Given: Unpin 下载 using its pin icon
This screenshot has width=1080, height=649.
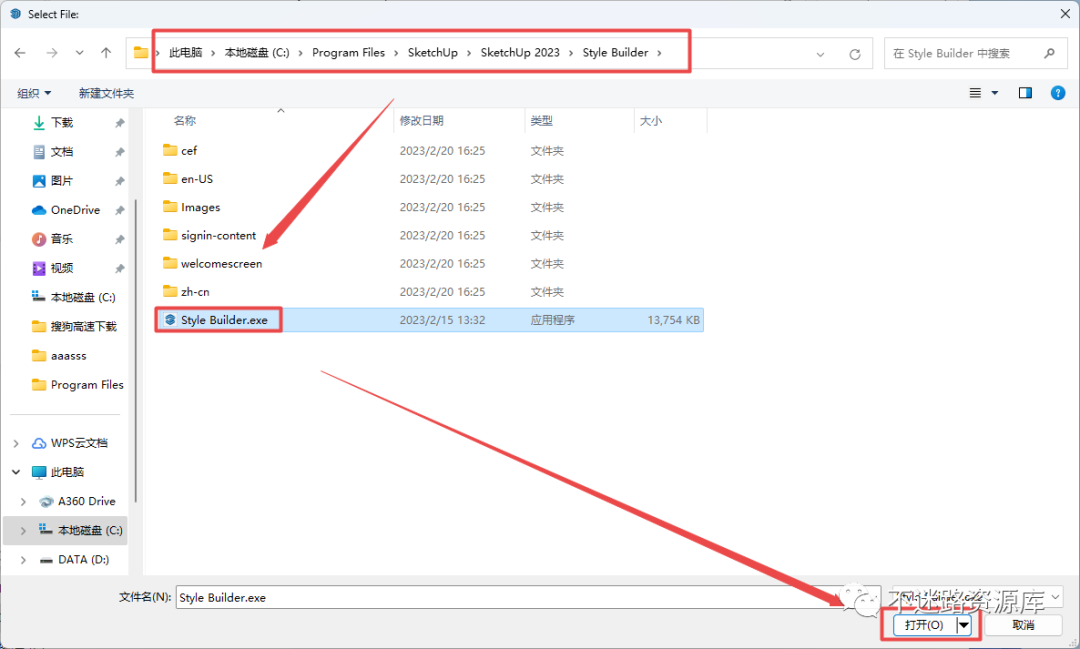Looking at the screenshot, I should click(120, 123).
